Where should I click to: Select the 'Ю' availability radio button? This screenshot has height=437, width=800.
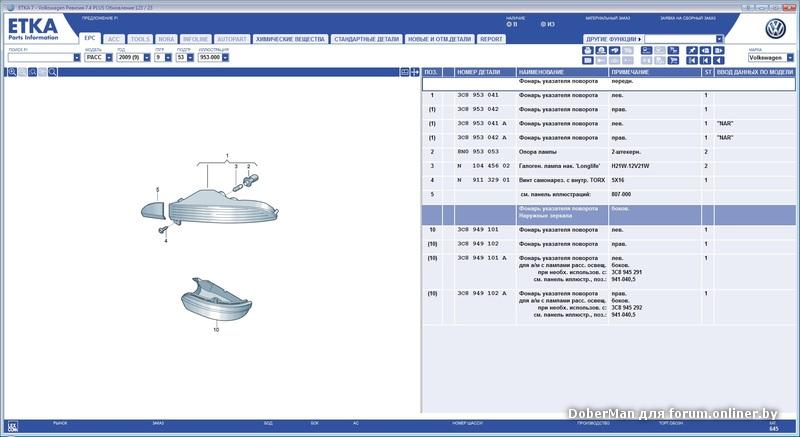(543, 24)
